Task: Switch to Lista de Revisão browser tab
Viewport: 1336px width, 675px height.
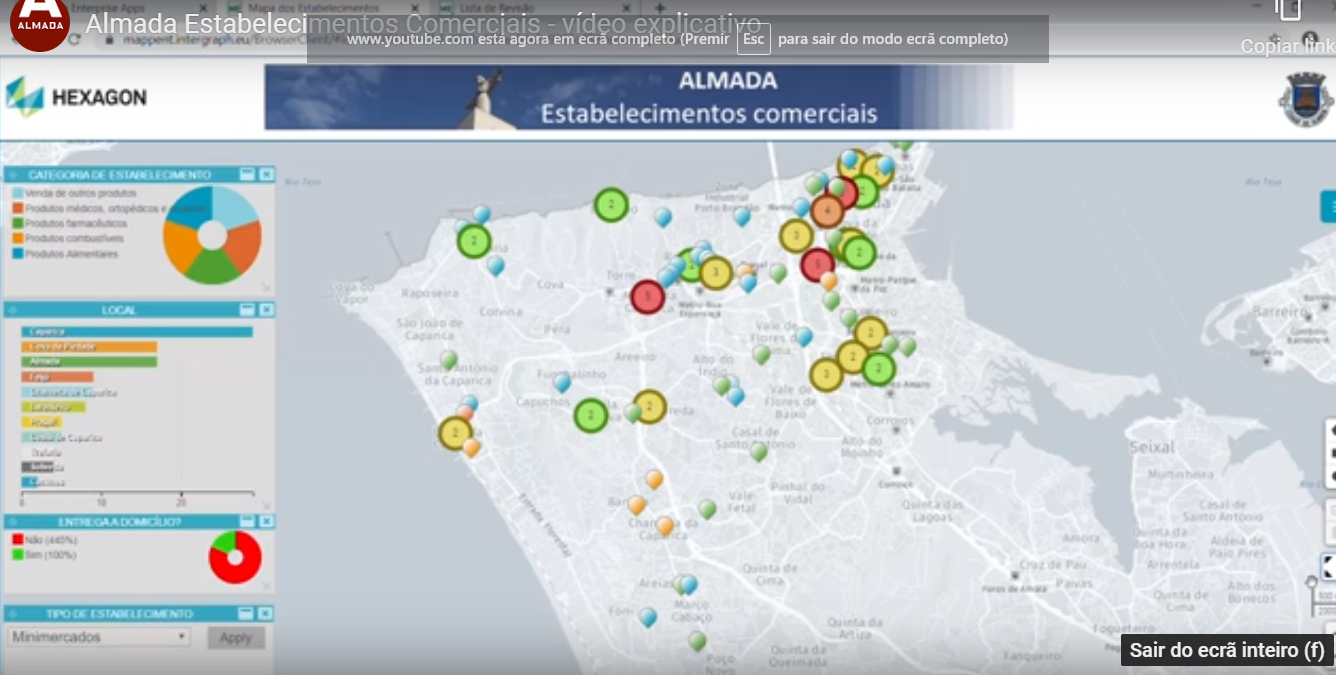Action: [492, 8]
